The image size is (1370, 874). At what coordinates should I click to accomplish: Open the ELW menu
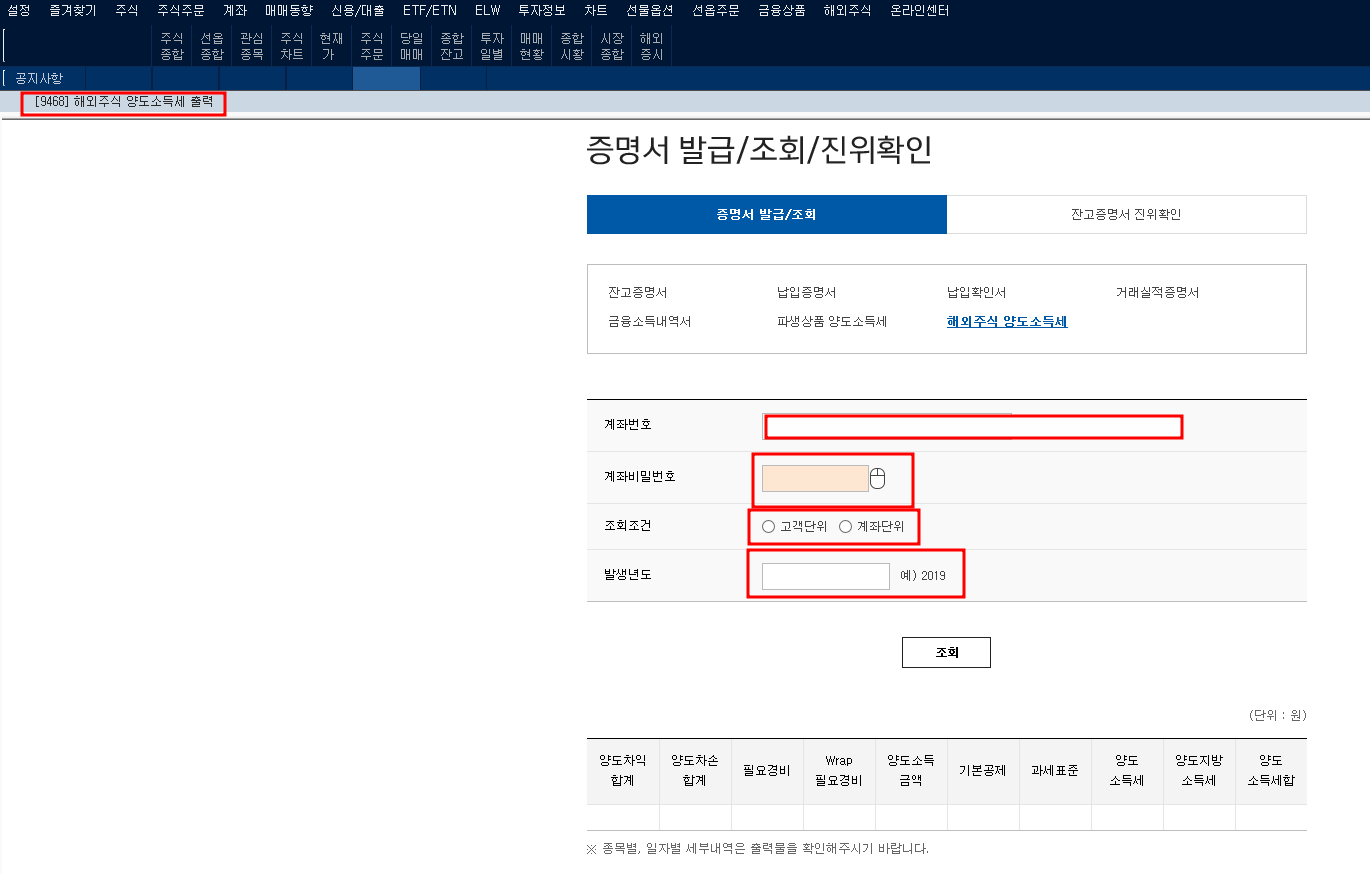[488, 11]
